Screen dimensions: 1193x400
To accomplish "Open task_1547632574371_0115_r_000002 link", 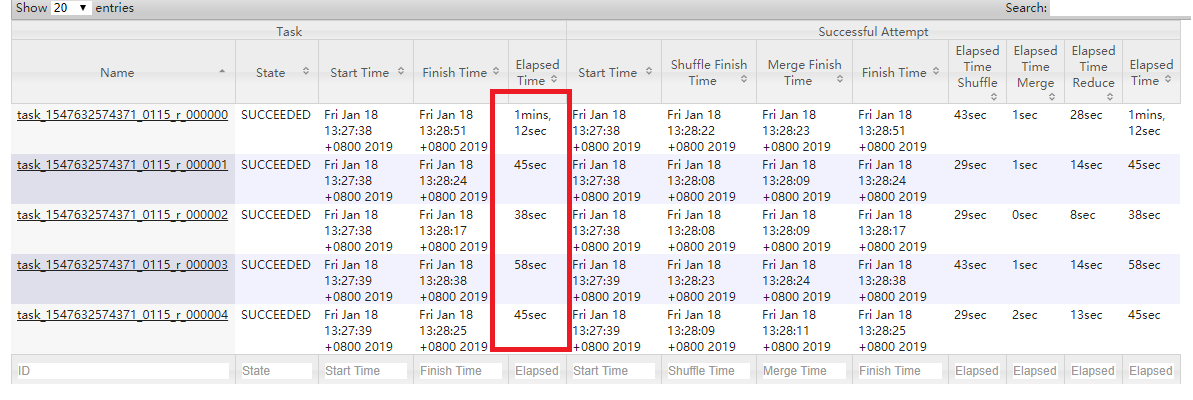I will click(x=122, y=215).
